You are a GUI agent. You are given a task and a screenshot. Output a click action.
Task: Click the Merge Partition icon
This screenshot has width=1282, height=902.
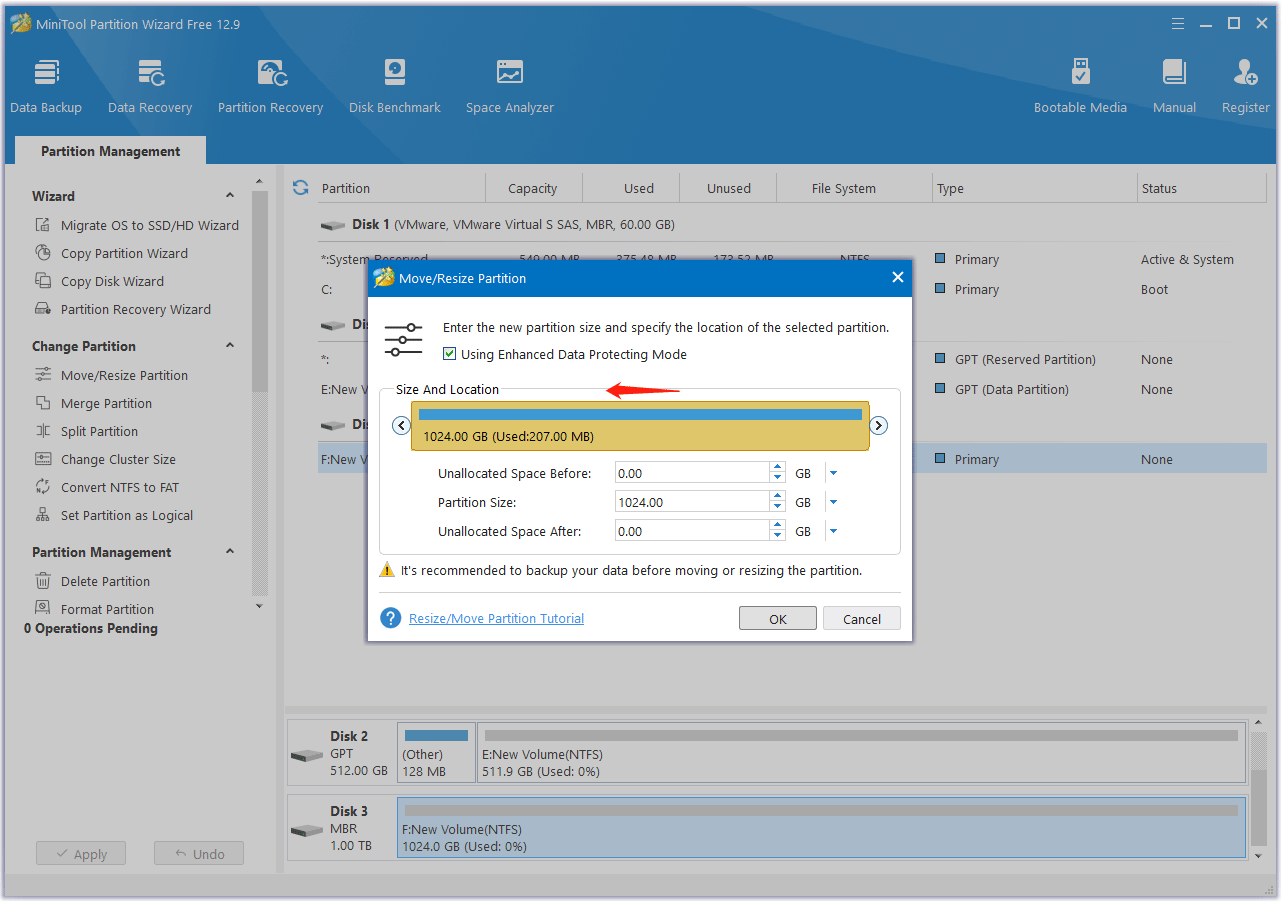[x=43, y=403]
